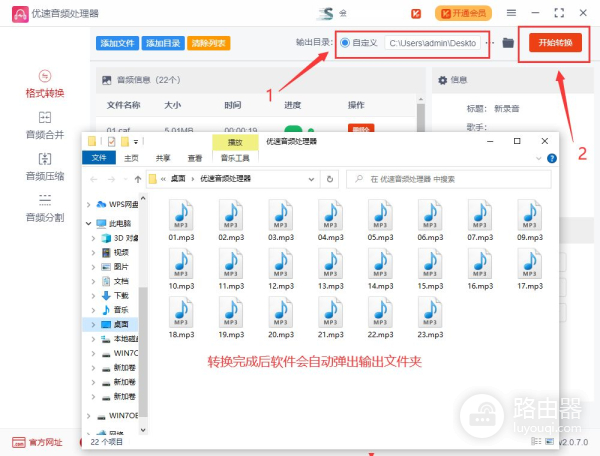Image resolution: width=600 pixels, height=456 pixels.
Task: Select the 12.mp3 file icon
Action: click(281, 263)
